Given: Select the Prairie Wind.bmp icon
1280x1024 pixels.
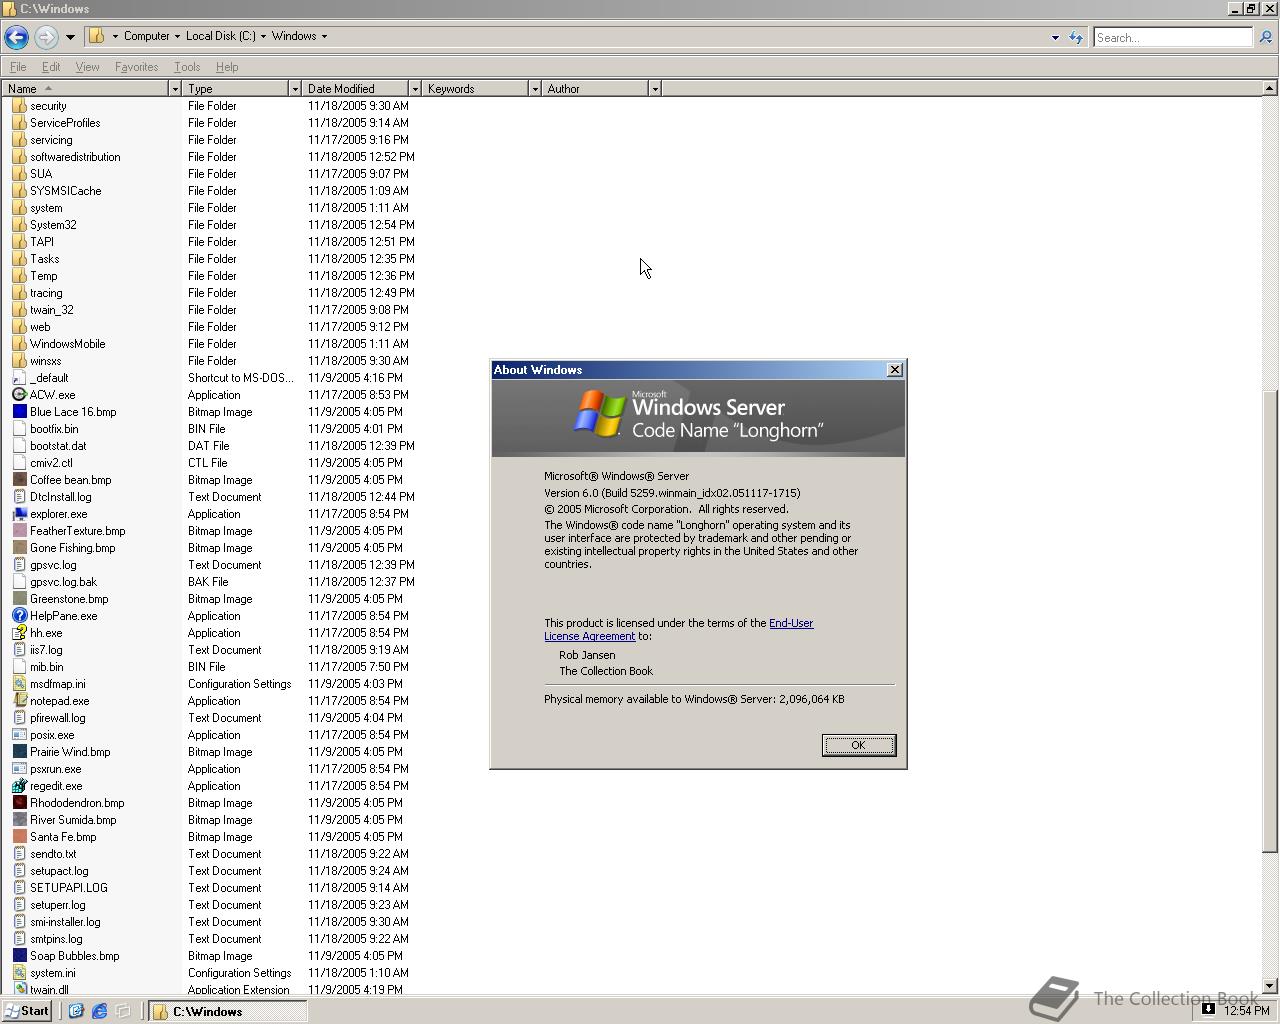Looking at the screenshot, I should [19, 752].
